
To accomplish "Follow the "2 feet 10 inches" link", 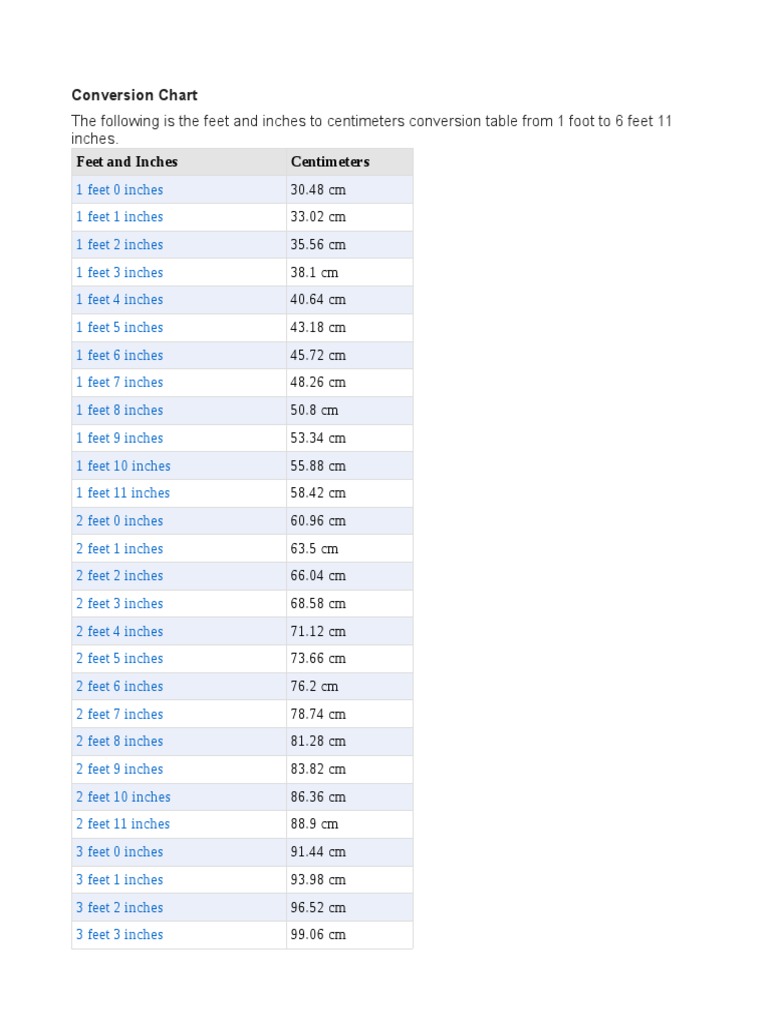I will pyautogui.click(x=123, y=797).
